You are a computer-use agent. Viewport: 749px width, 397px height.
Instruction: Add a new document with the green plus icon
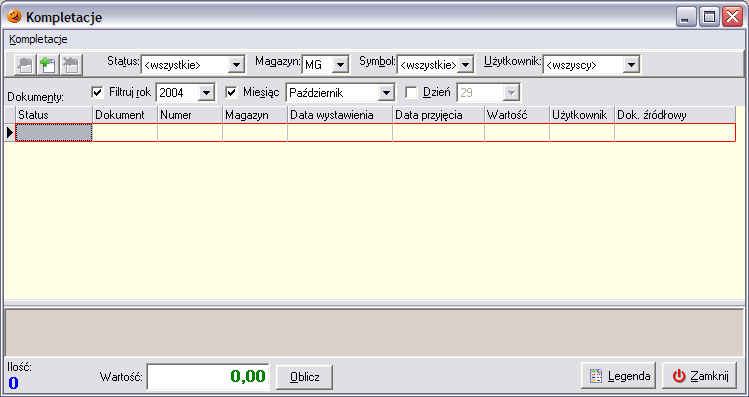48,64
